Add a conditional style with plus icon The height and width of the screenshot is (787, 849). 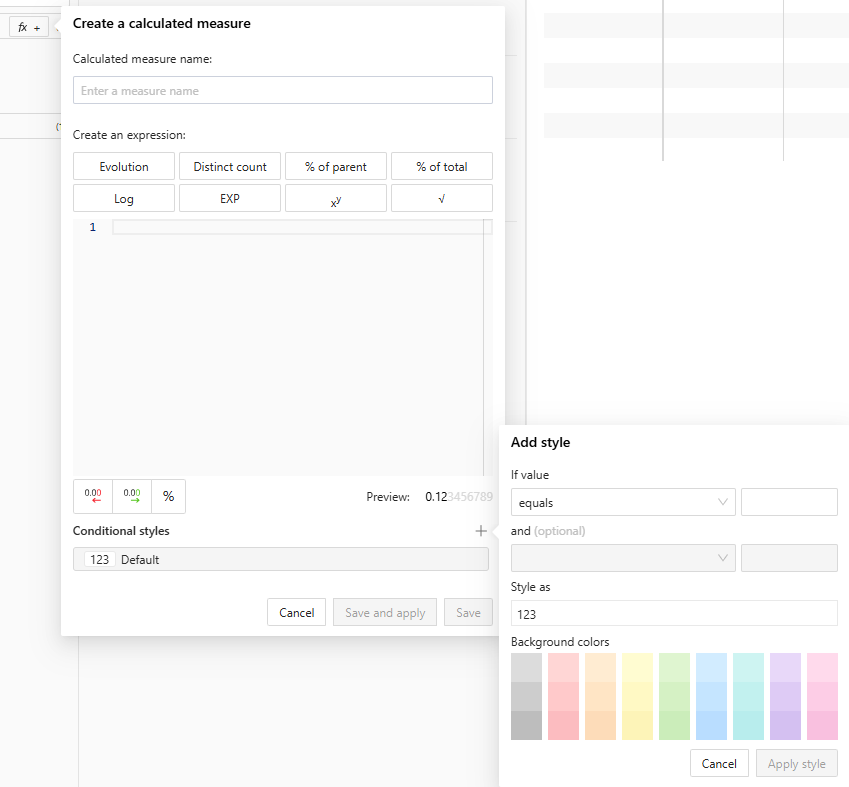pos(481,531)
